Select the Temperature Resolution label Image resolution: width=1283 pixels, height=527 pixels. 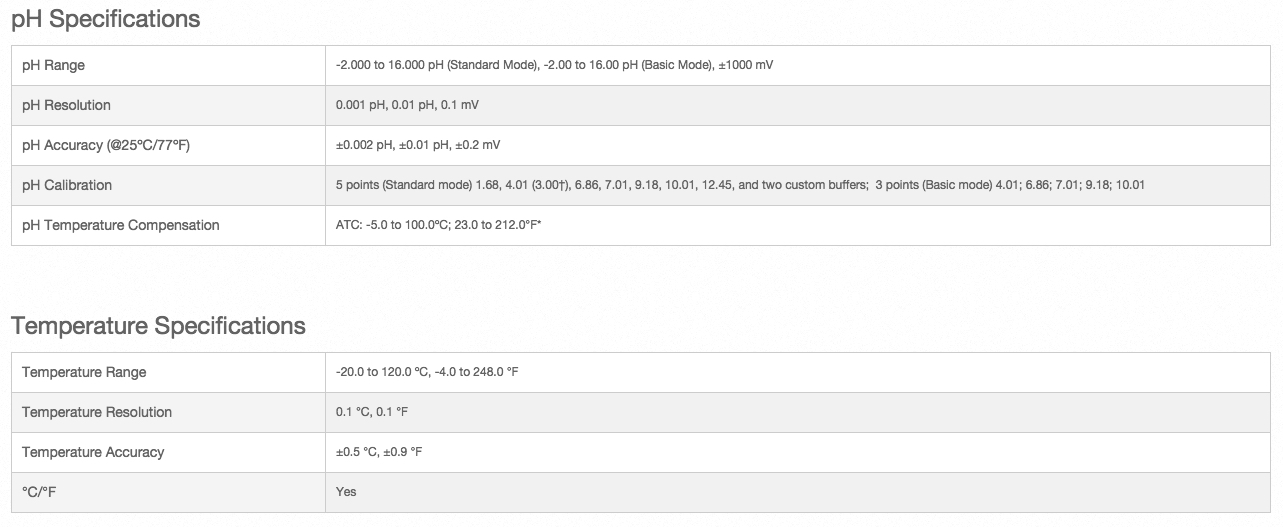(x=97, y=412)
